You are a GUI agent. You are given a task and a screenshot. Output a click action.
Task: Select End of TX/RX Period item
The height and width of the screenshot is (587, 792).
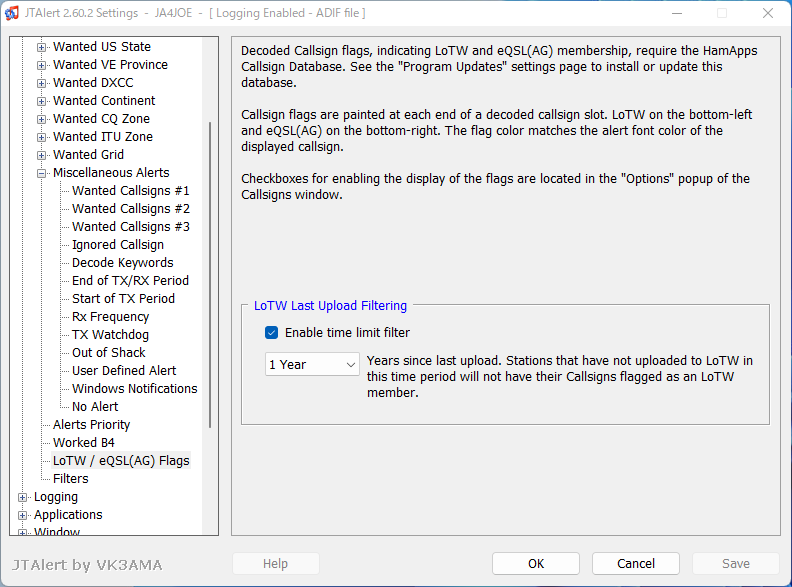(130, 281)
